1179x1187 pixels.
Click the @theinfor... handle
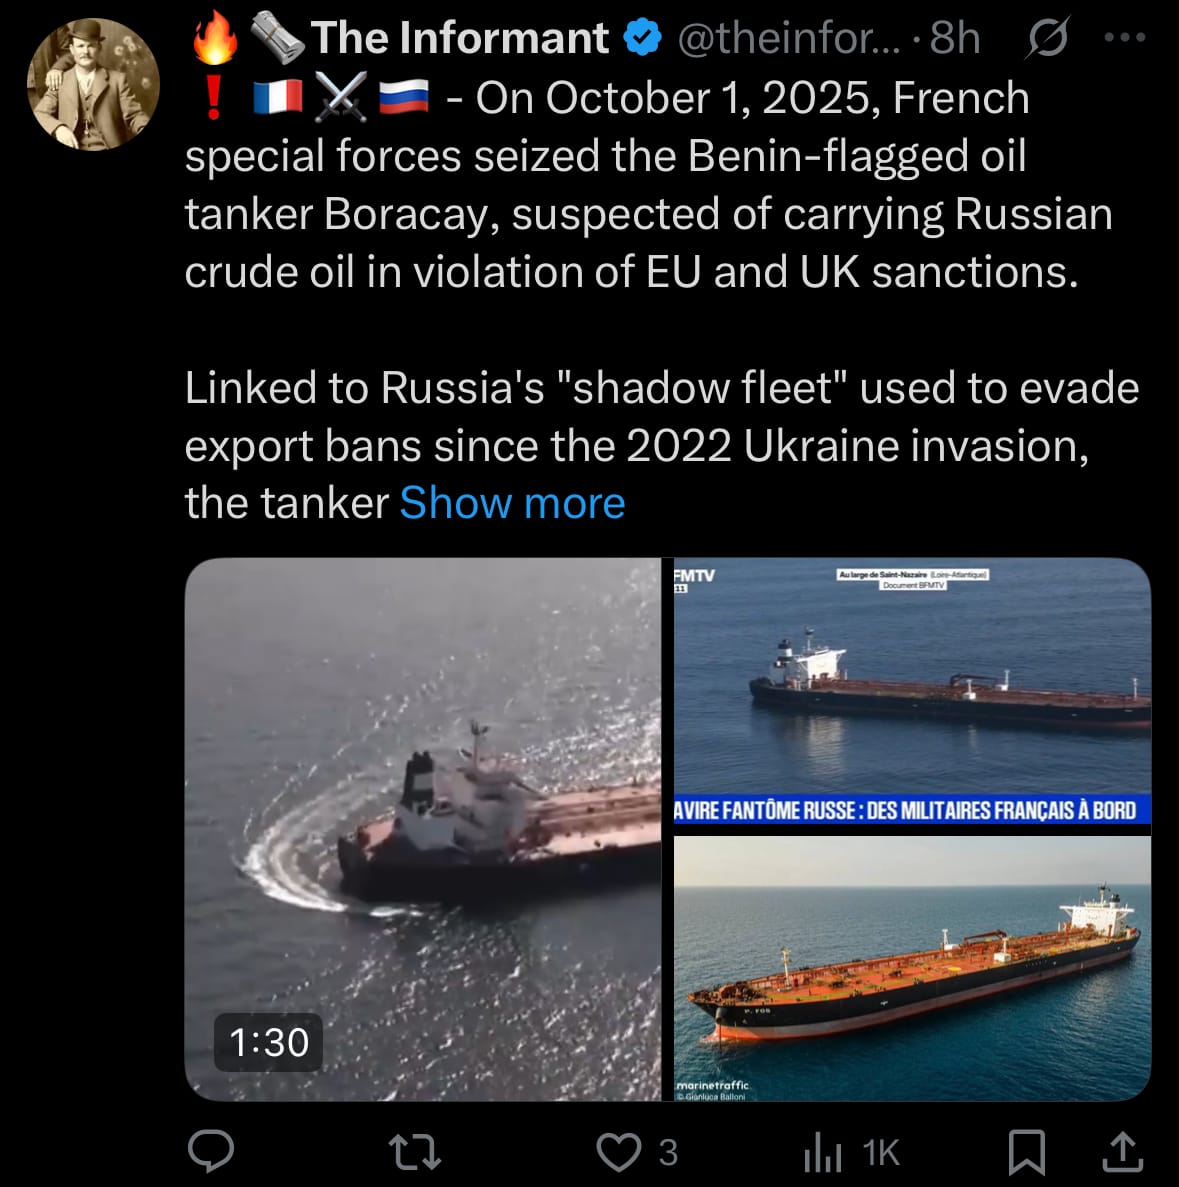pyautogui.click(x=788, y=39)
